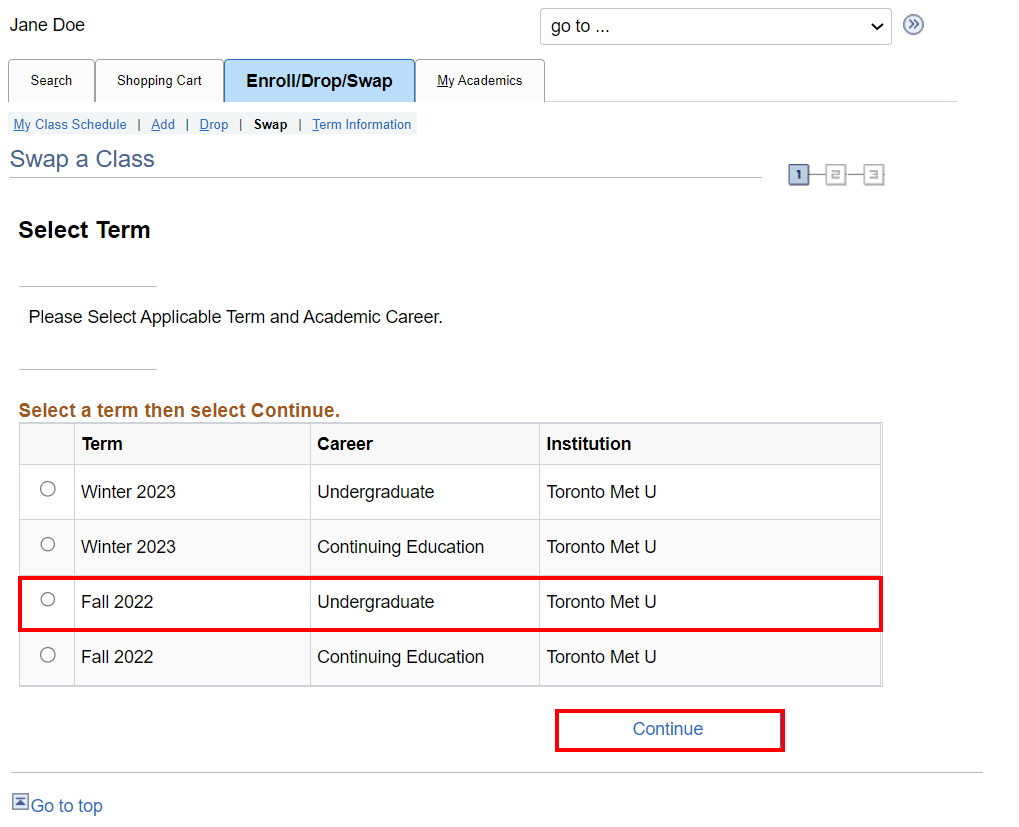Click the go arrow icon beside dropdown
Viewport: 1019px width, 827px height.
(913, 25)
